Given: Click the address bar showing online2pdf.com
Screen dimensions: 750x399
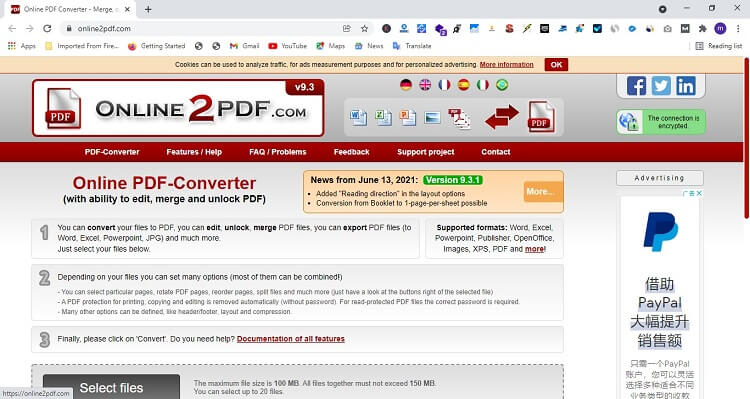Looking at the screenshot, I should [206, 29].
